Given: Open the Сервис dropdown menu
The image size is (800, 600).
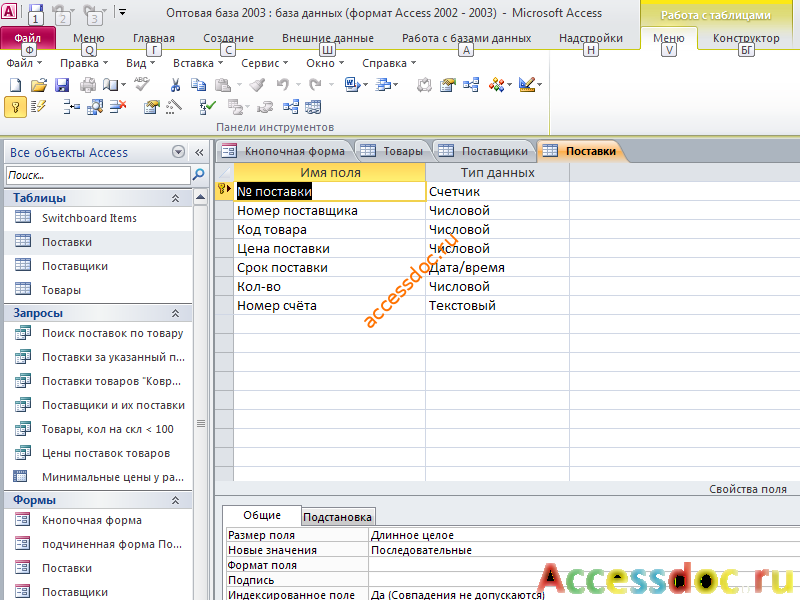Looking at the screenshot, I should 264,63.
